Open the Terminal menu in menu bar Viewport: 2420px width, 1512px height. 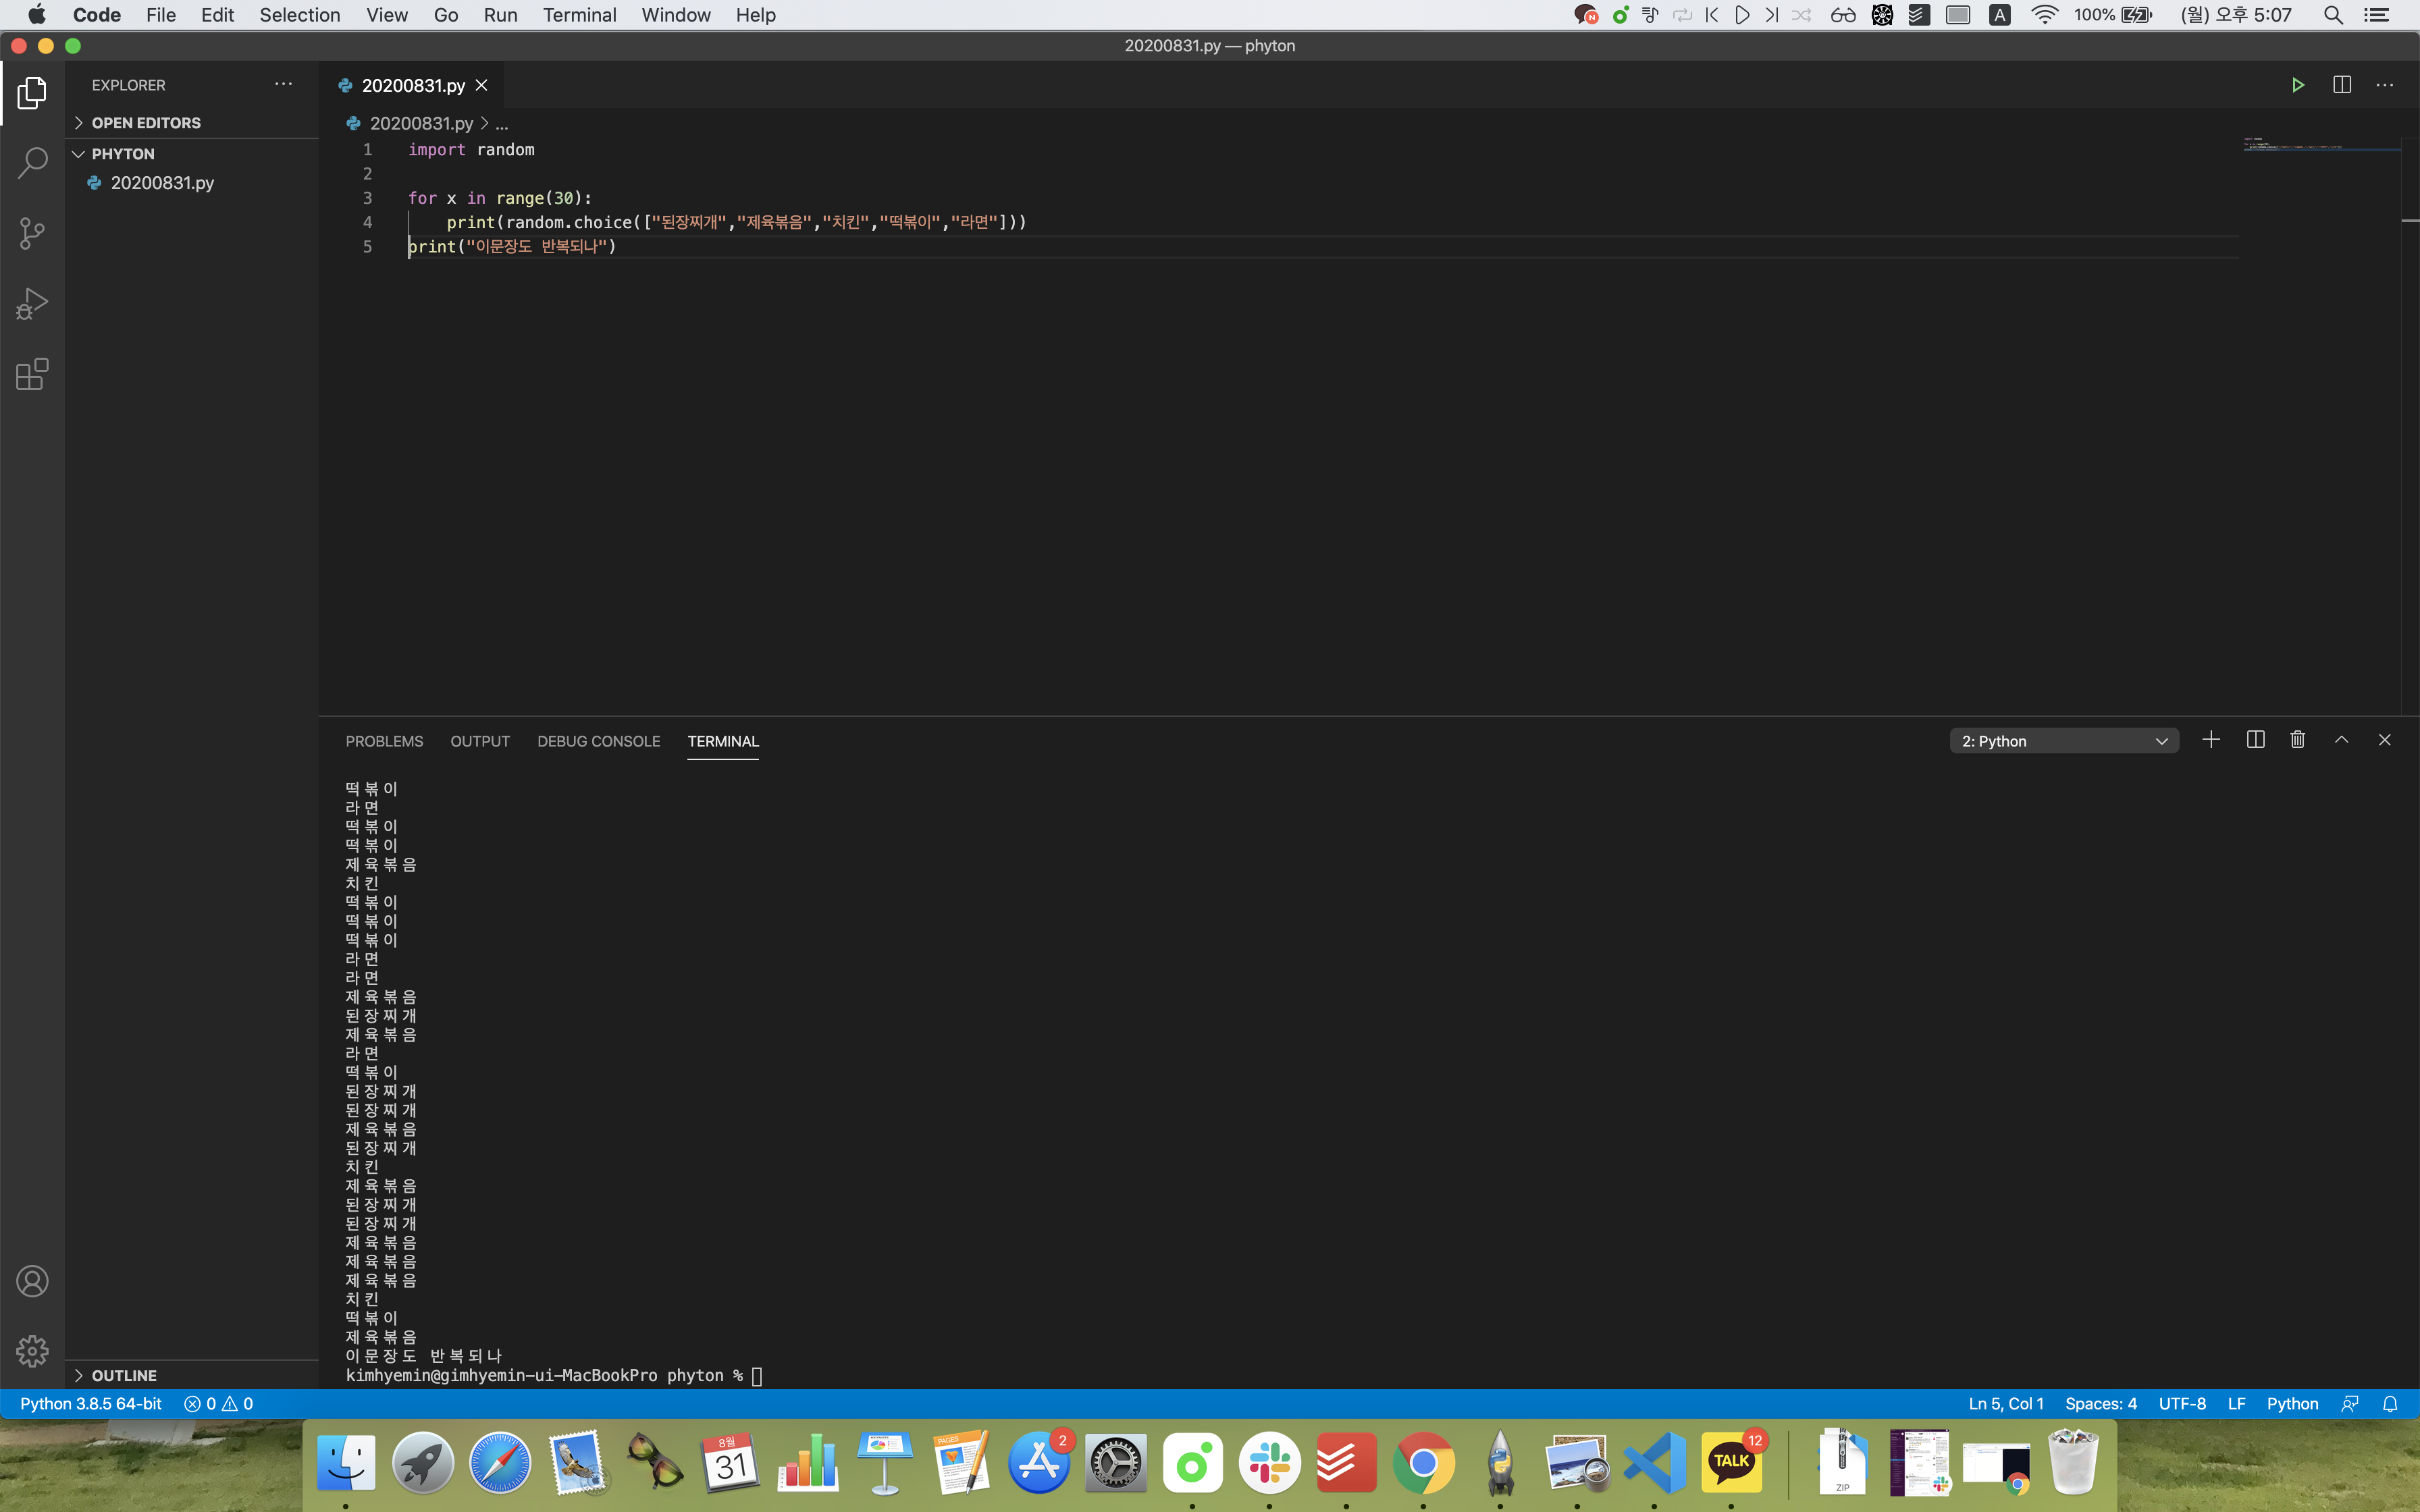[x=579, y=15]
